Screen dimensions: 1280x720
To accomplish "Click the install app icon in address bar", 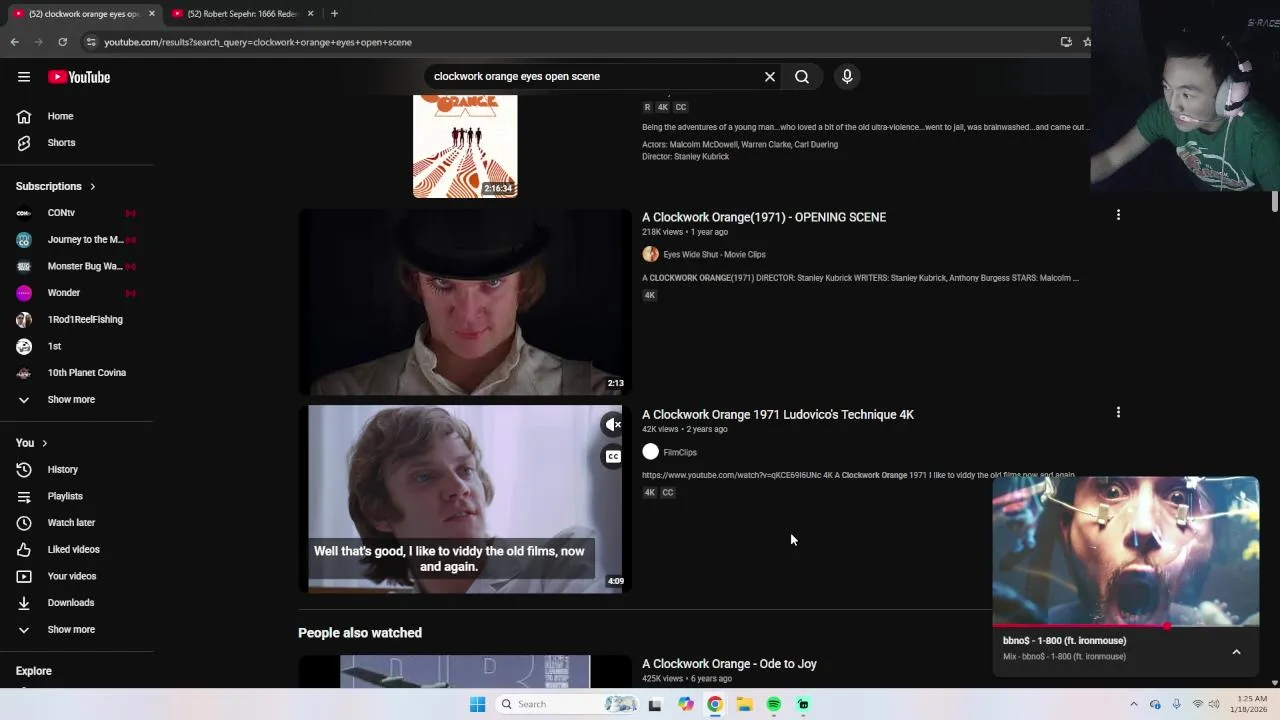I will 1066,42.
